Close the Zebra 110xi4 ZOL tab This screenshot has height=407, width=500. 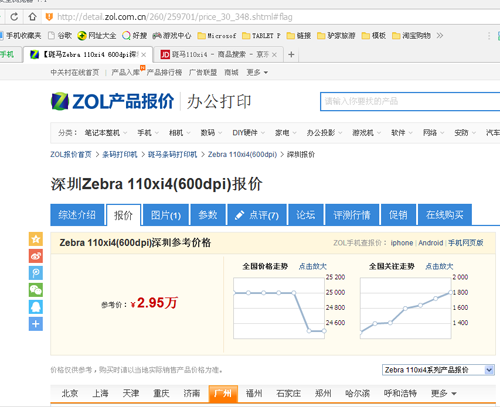click(x=144, y=55)
